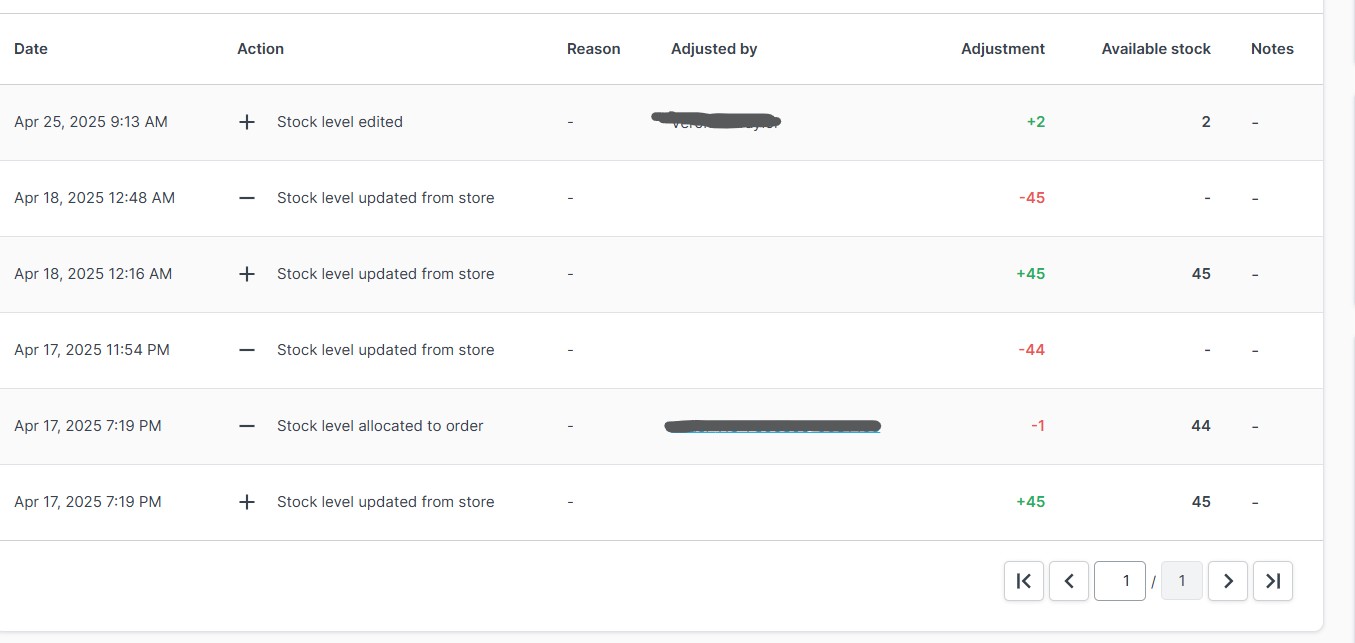Click minus icon on Apr 17 11:54 PM row
Image resolution: width=1355 pixels, height=643 pixels.
pyautogui.click(x=247, y=350)
